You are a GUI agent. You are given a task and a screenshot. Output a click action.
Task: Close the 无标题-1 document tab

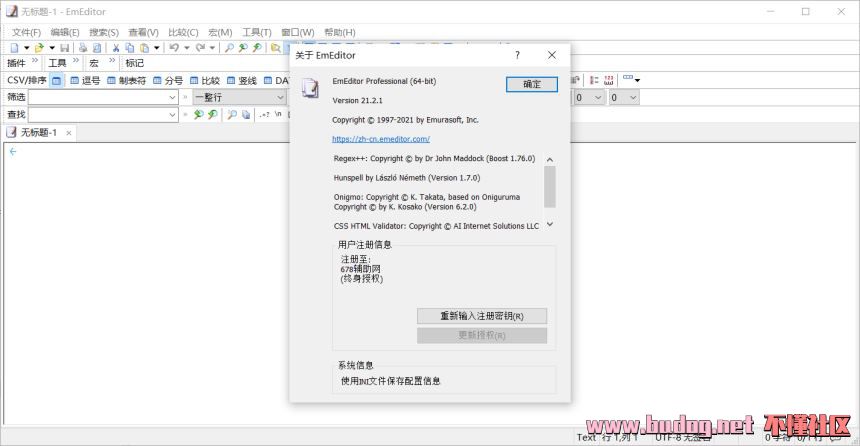pos(69,133)
